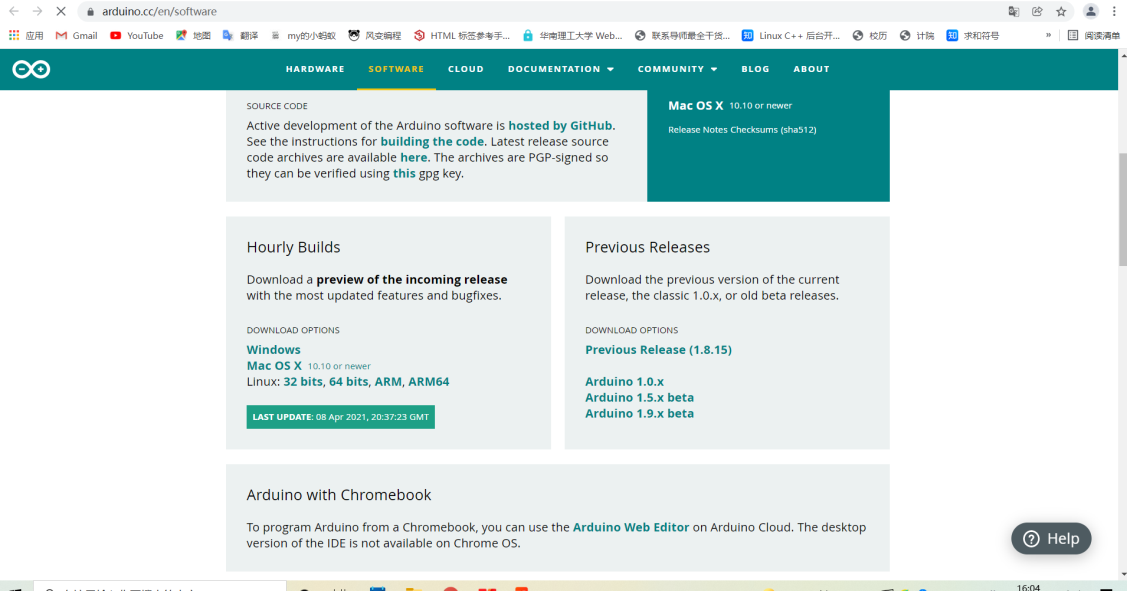Open the About nav item

[811, 69]
